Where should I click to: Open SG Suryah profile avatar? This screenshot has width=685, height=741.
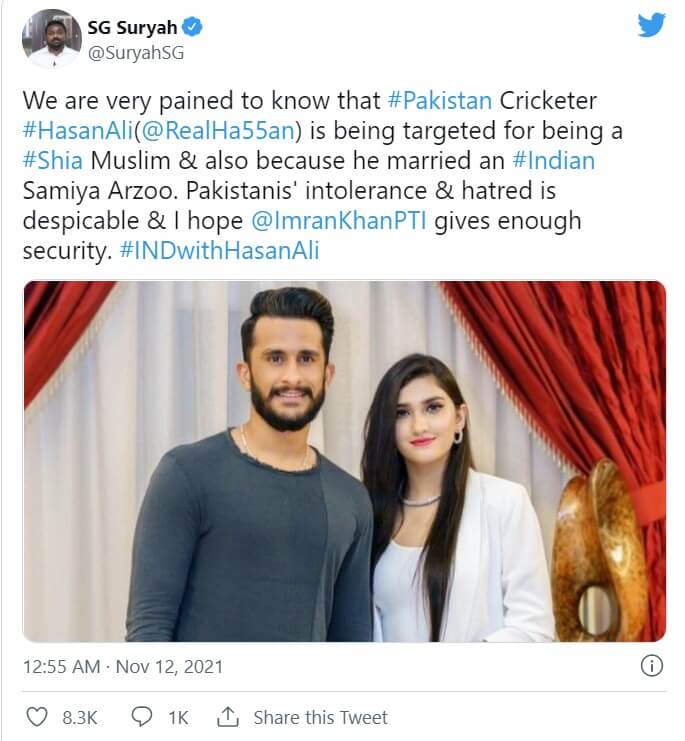coord(51,39)
